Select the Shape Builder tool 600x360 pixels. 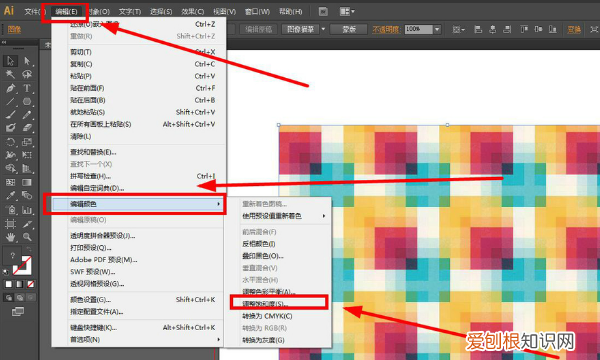[x=10, y=169]
